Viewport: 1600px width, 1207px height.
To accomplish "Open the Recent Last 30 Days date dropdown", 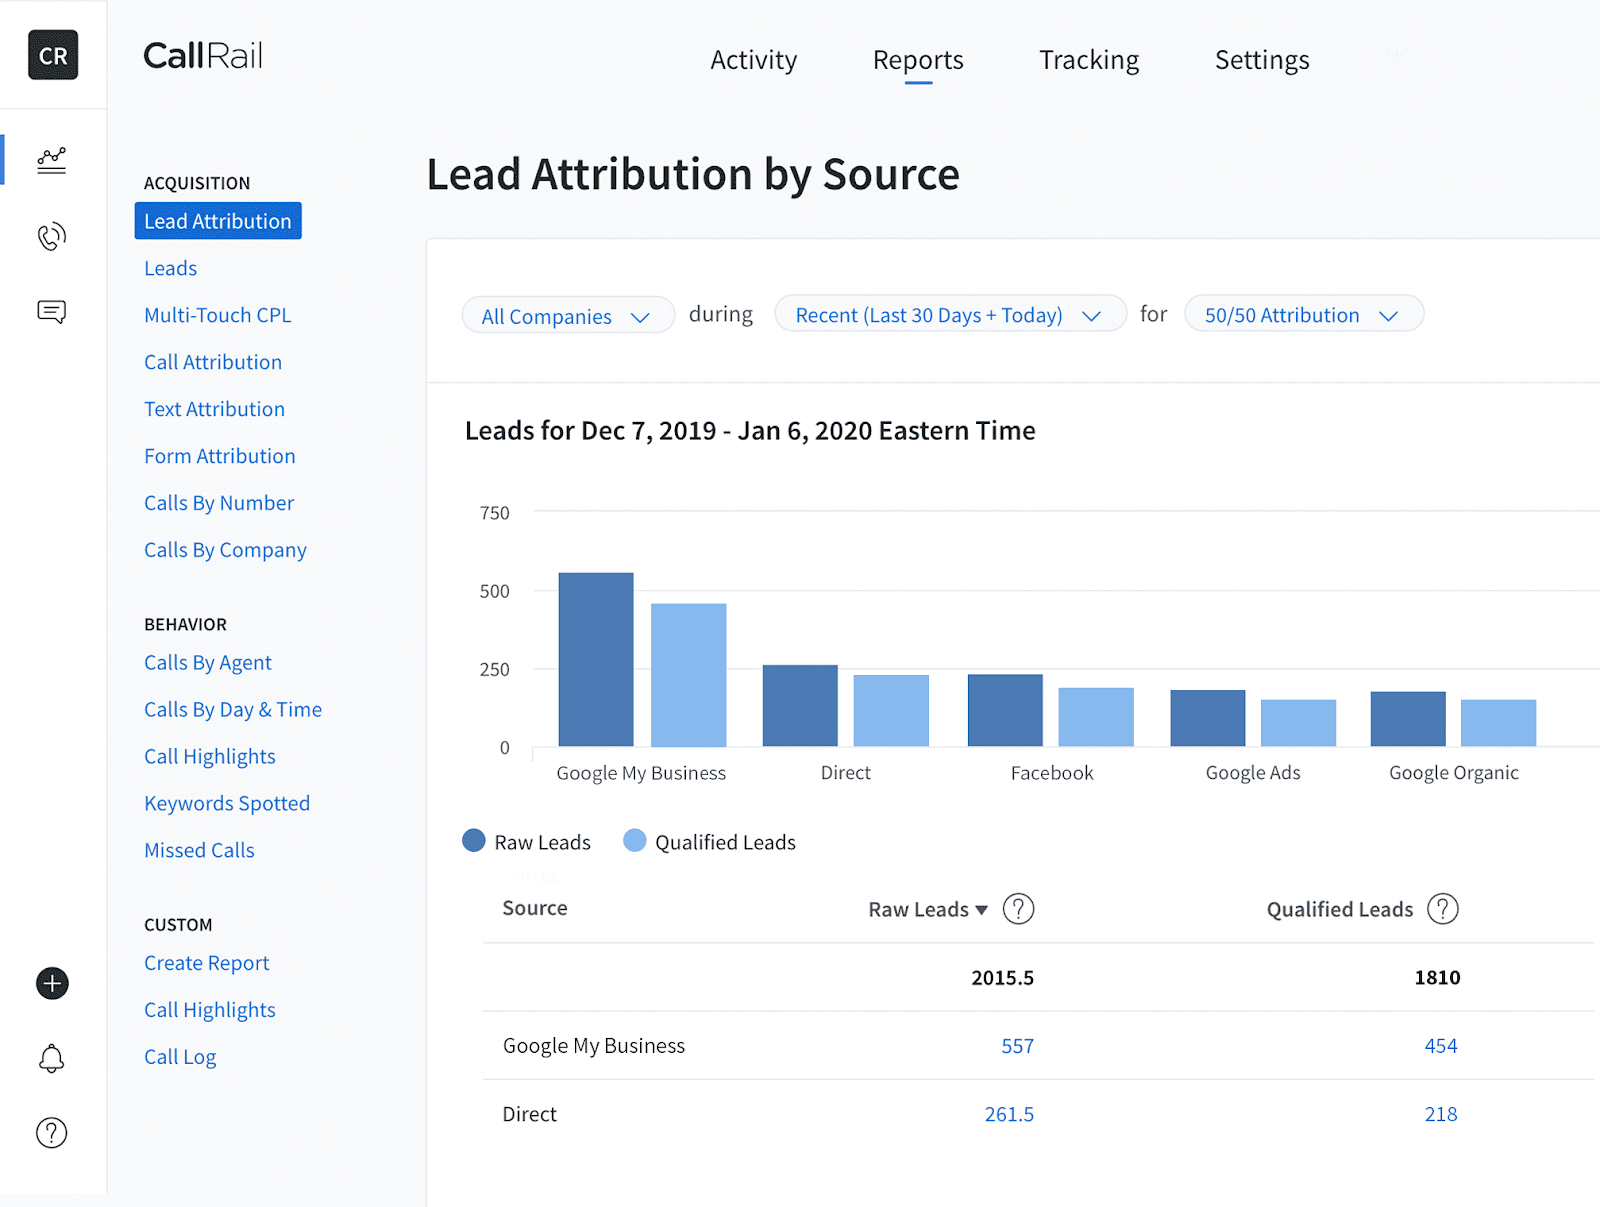I will coord(949,314).
